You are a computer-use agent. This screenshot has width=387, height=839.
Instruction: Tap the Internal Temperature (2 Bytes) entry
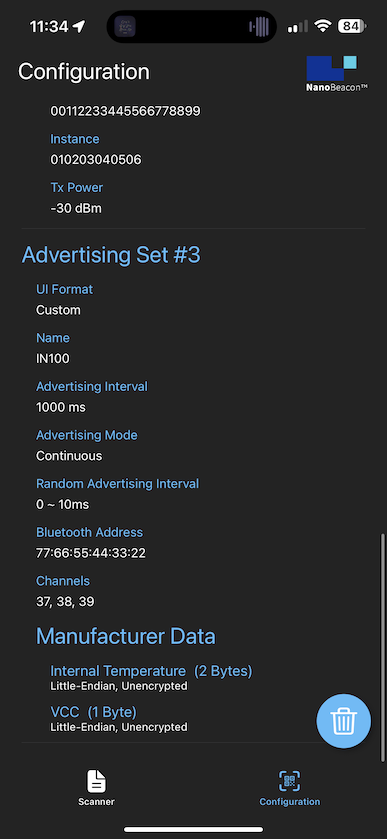pyautogui.click(x=151, y=677)
